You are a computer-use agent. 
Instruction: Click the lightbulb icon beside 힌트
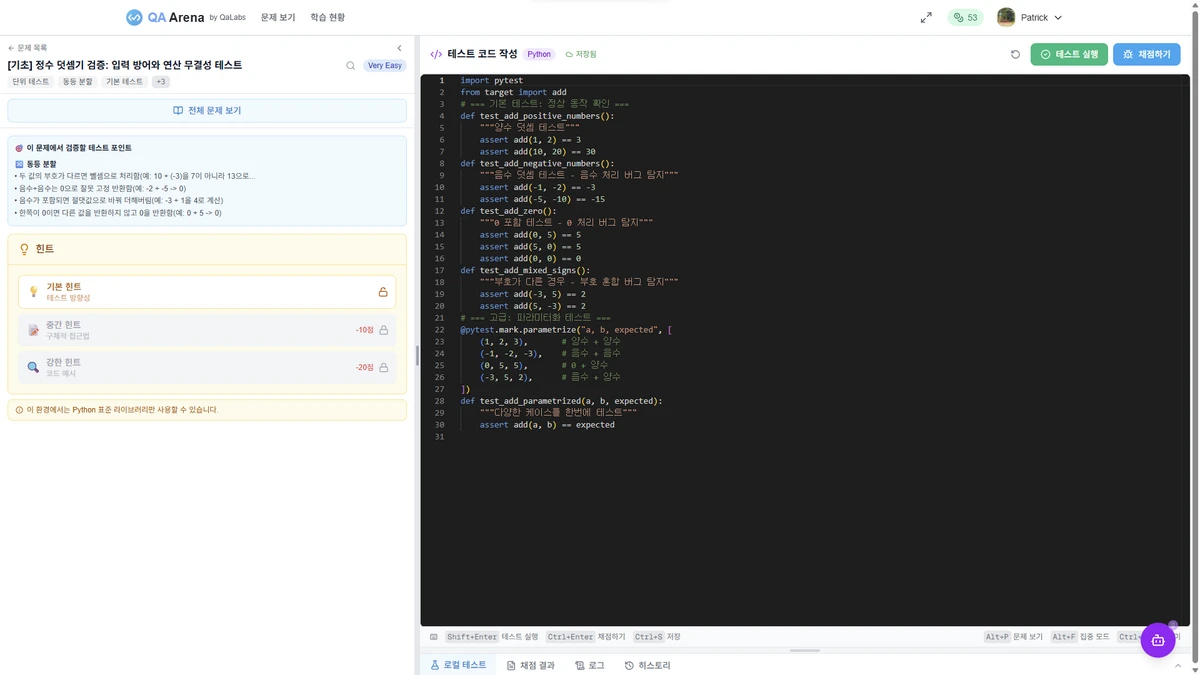coord(25,249)
